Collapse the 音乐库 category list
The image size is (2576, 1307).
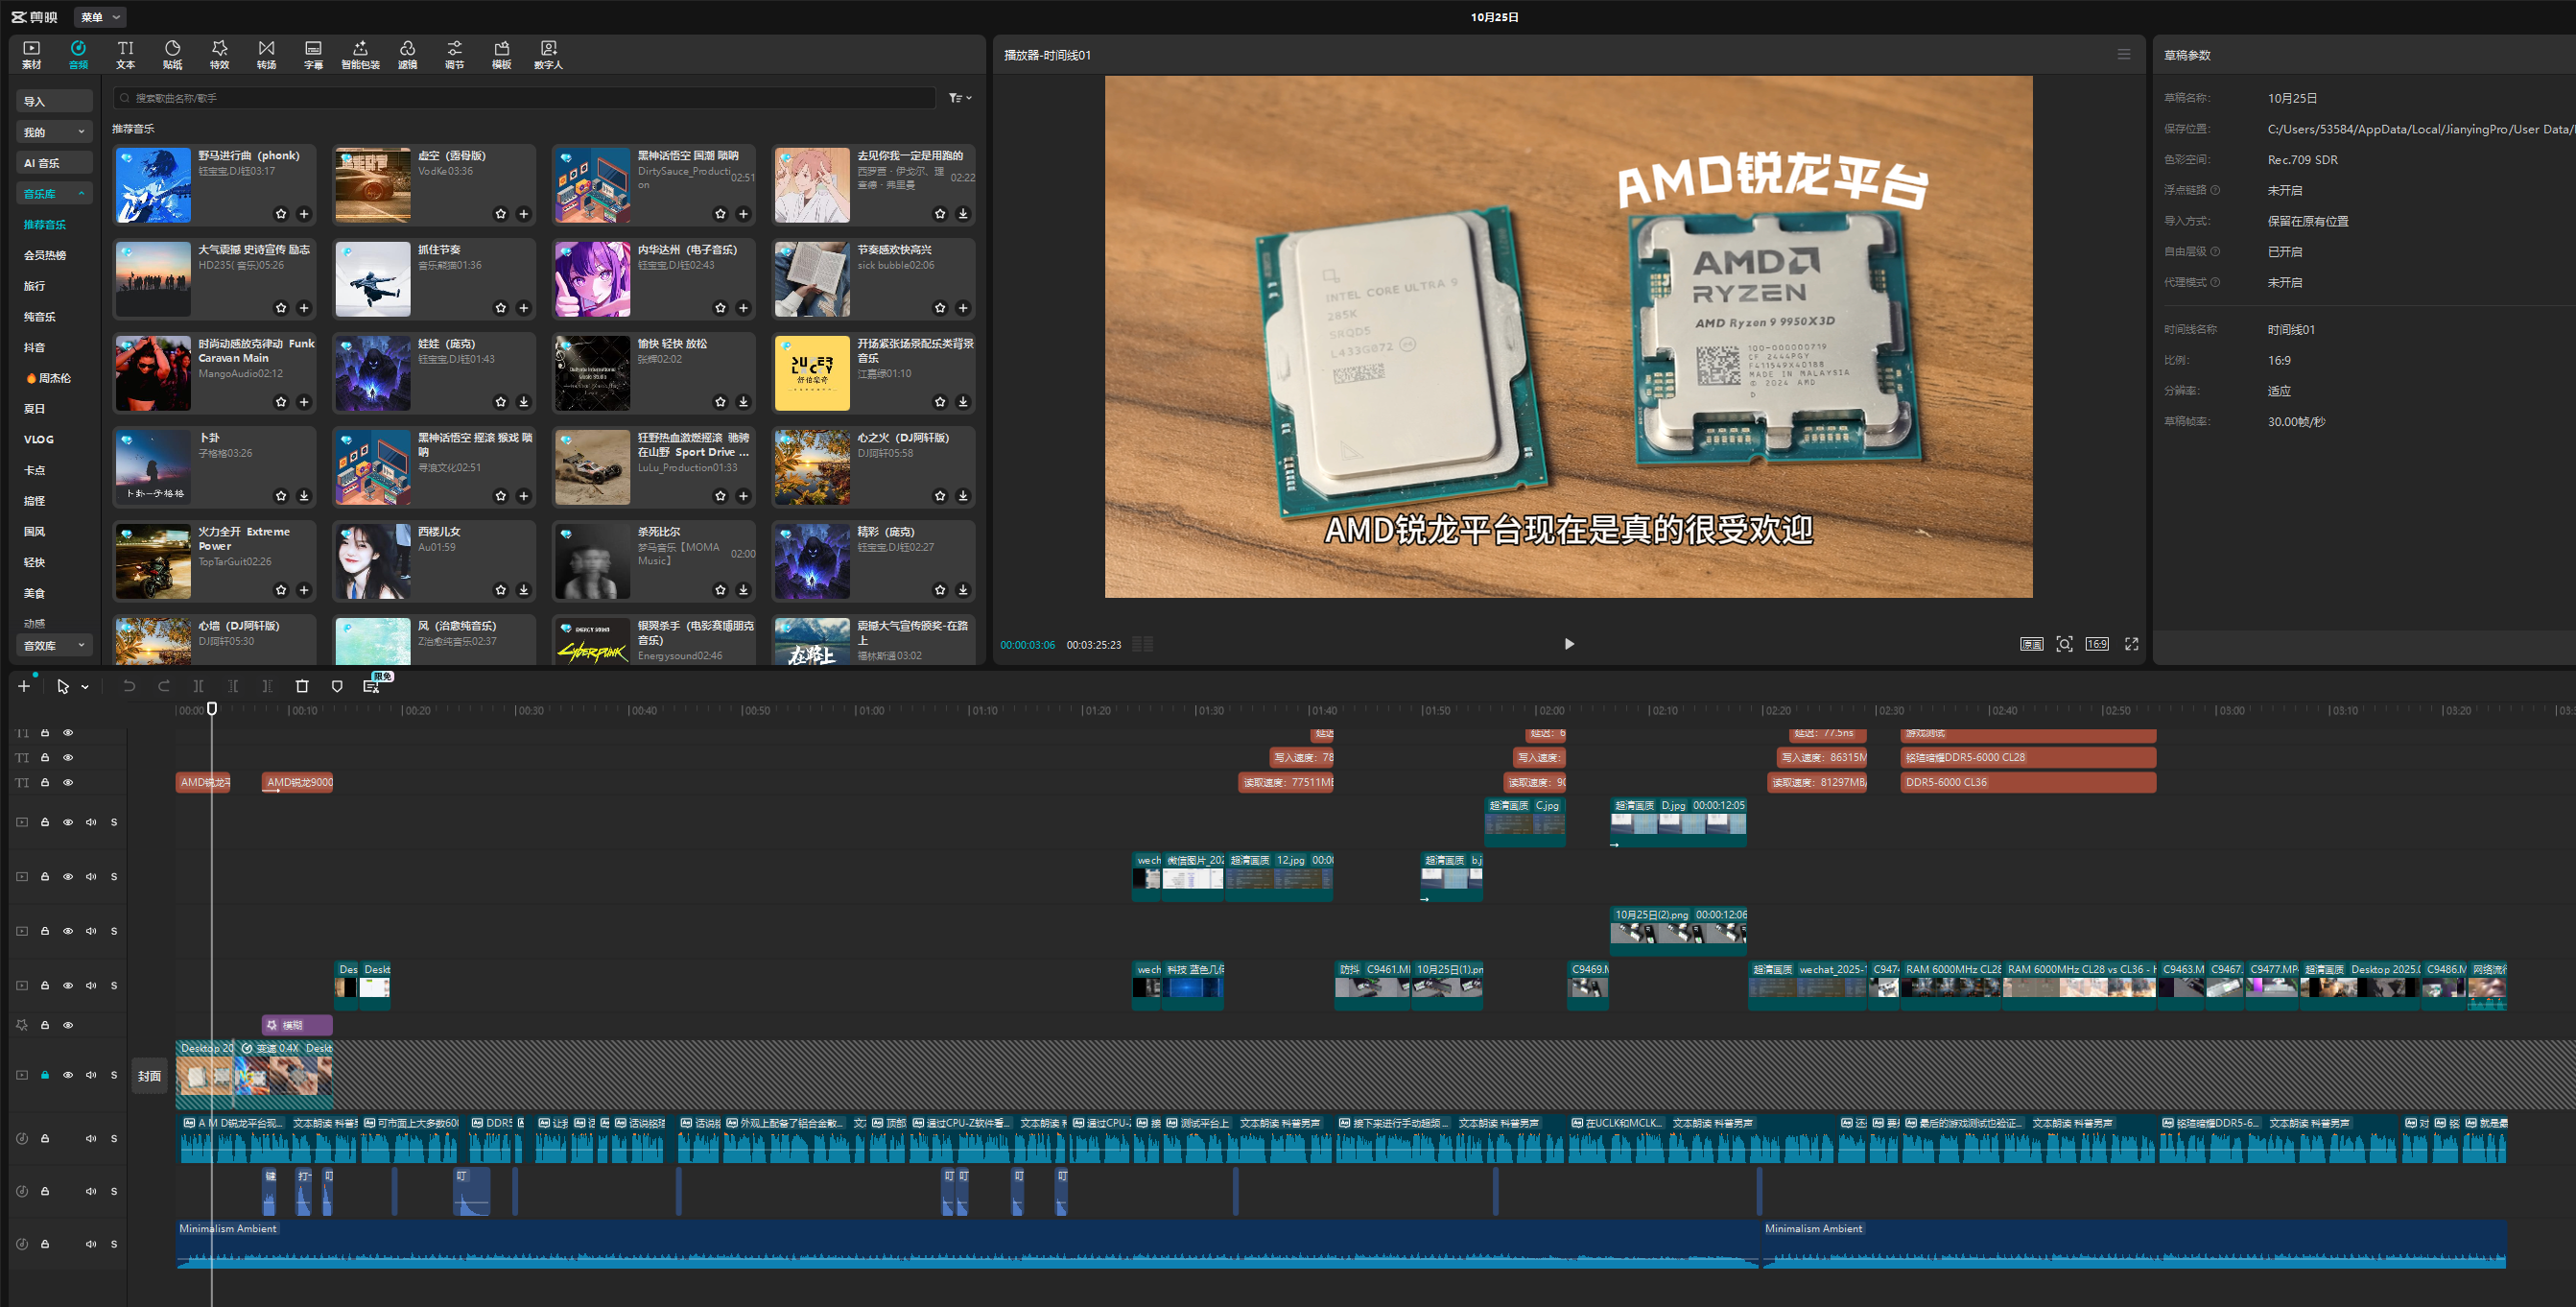click(x=81, y=193)
